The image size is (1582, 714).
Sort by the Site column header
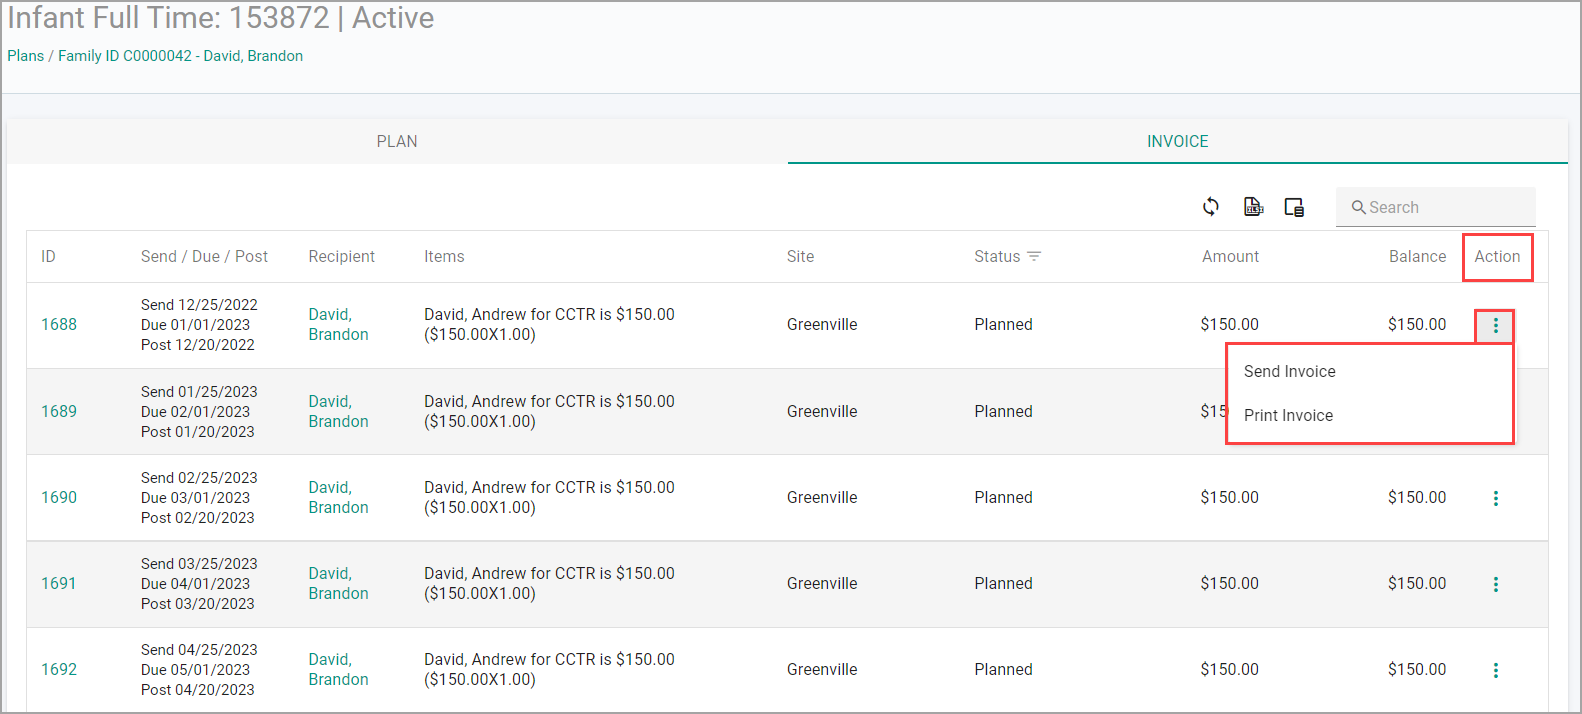click(800, 257)
